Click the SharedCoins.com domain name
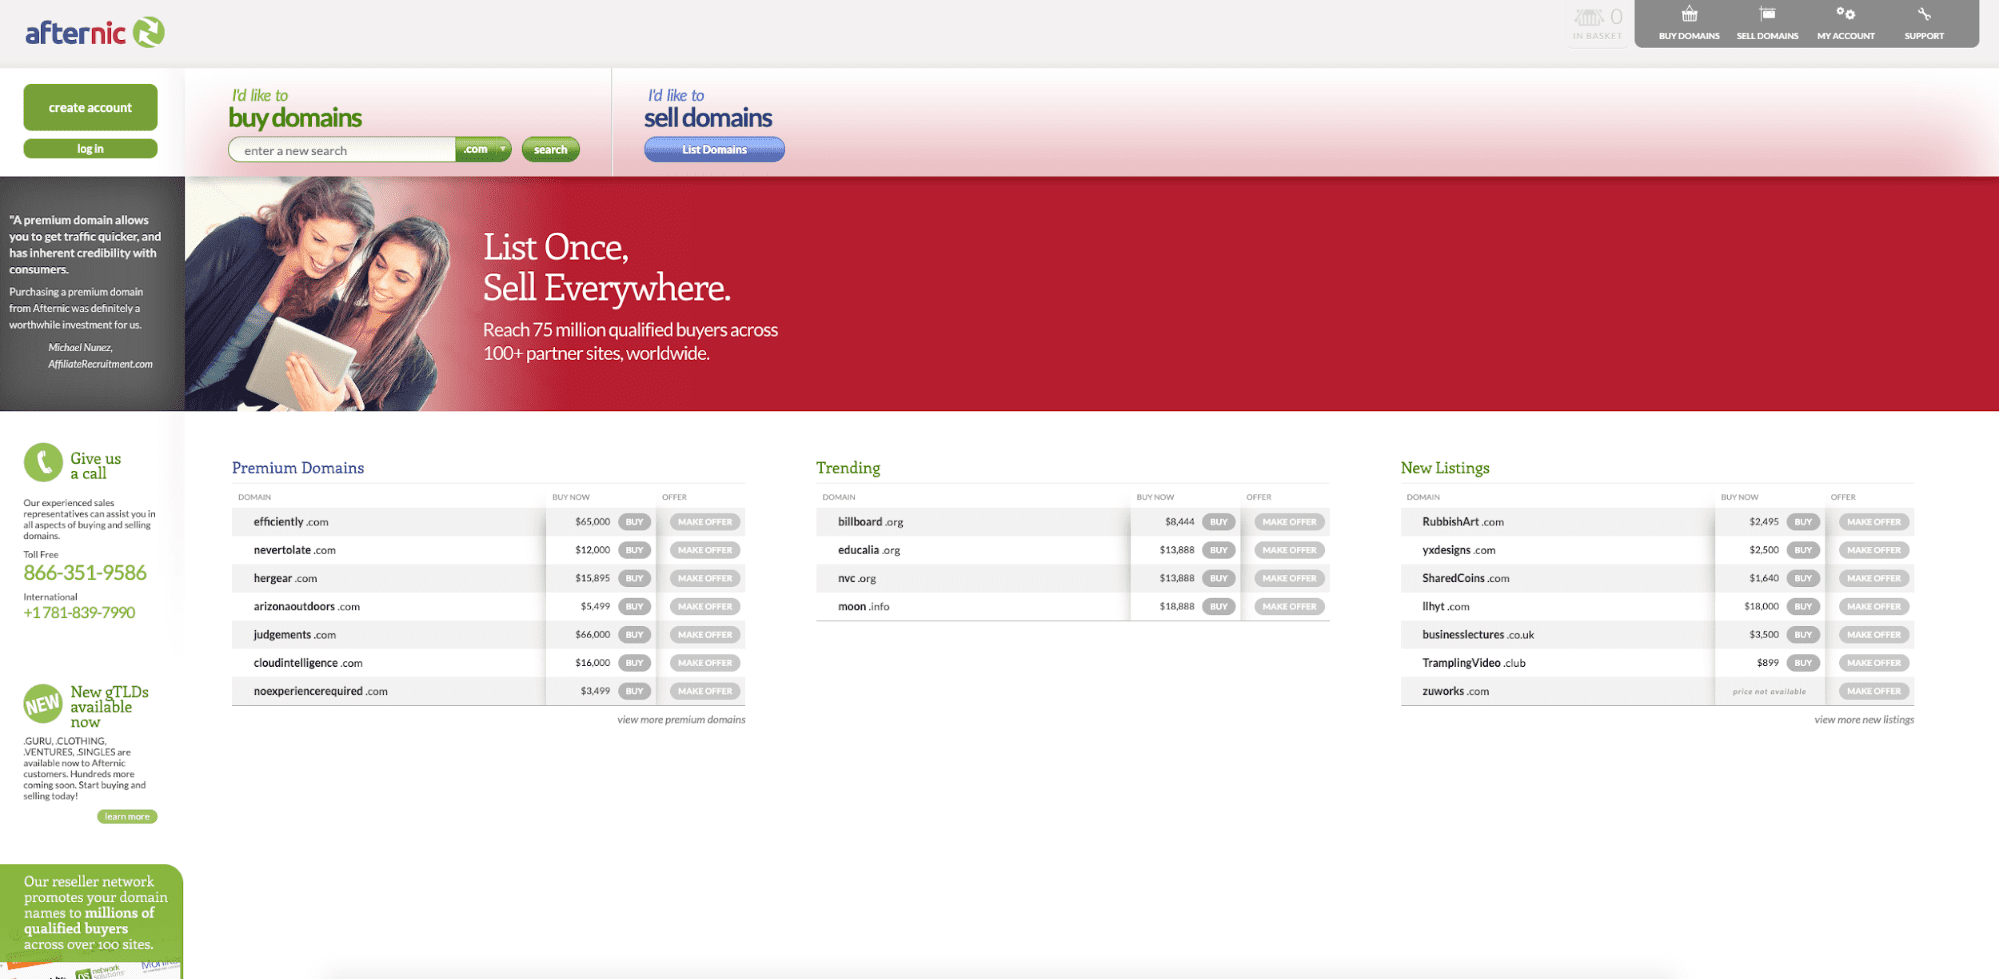Image resolution: width=1999 pixels, height=979 pixels. click(1465, 578)
